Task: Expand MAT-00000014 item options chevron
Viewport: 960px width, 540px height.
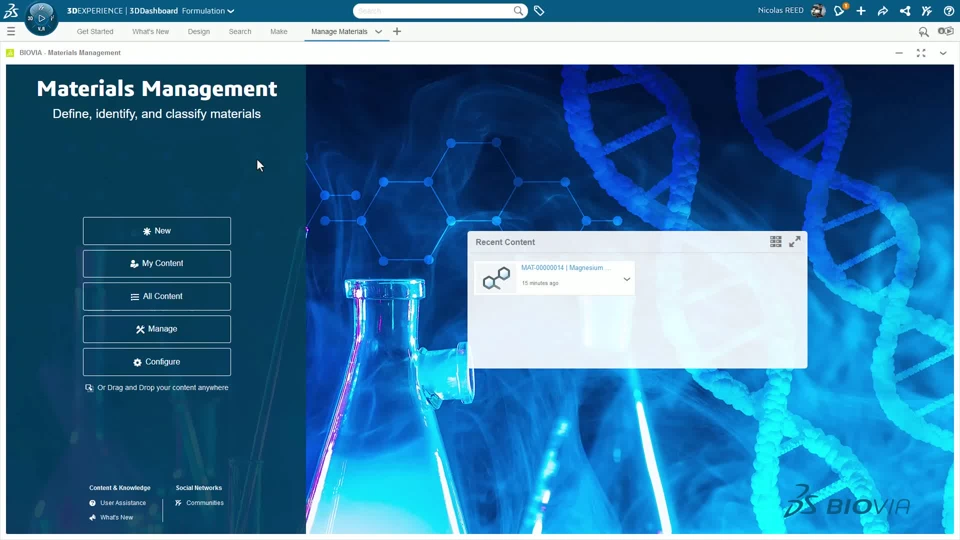Action: (x=626, y=279)
